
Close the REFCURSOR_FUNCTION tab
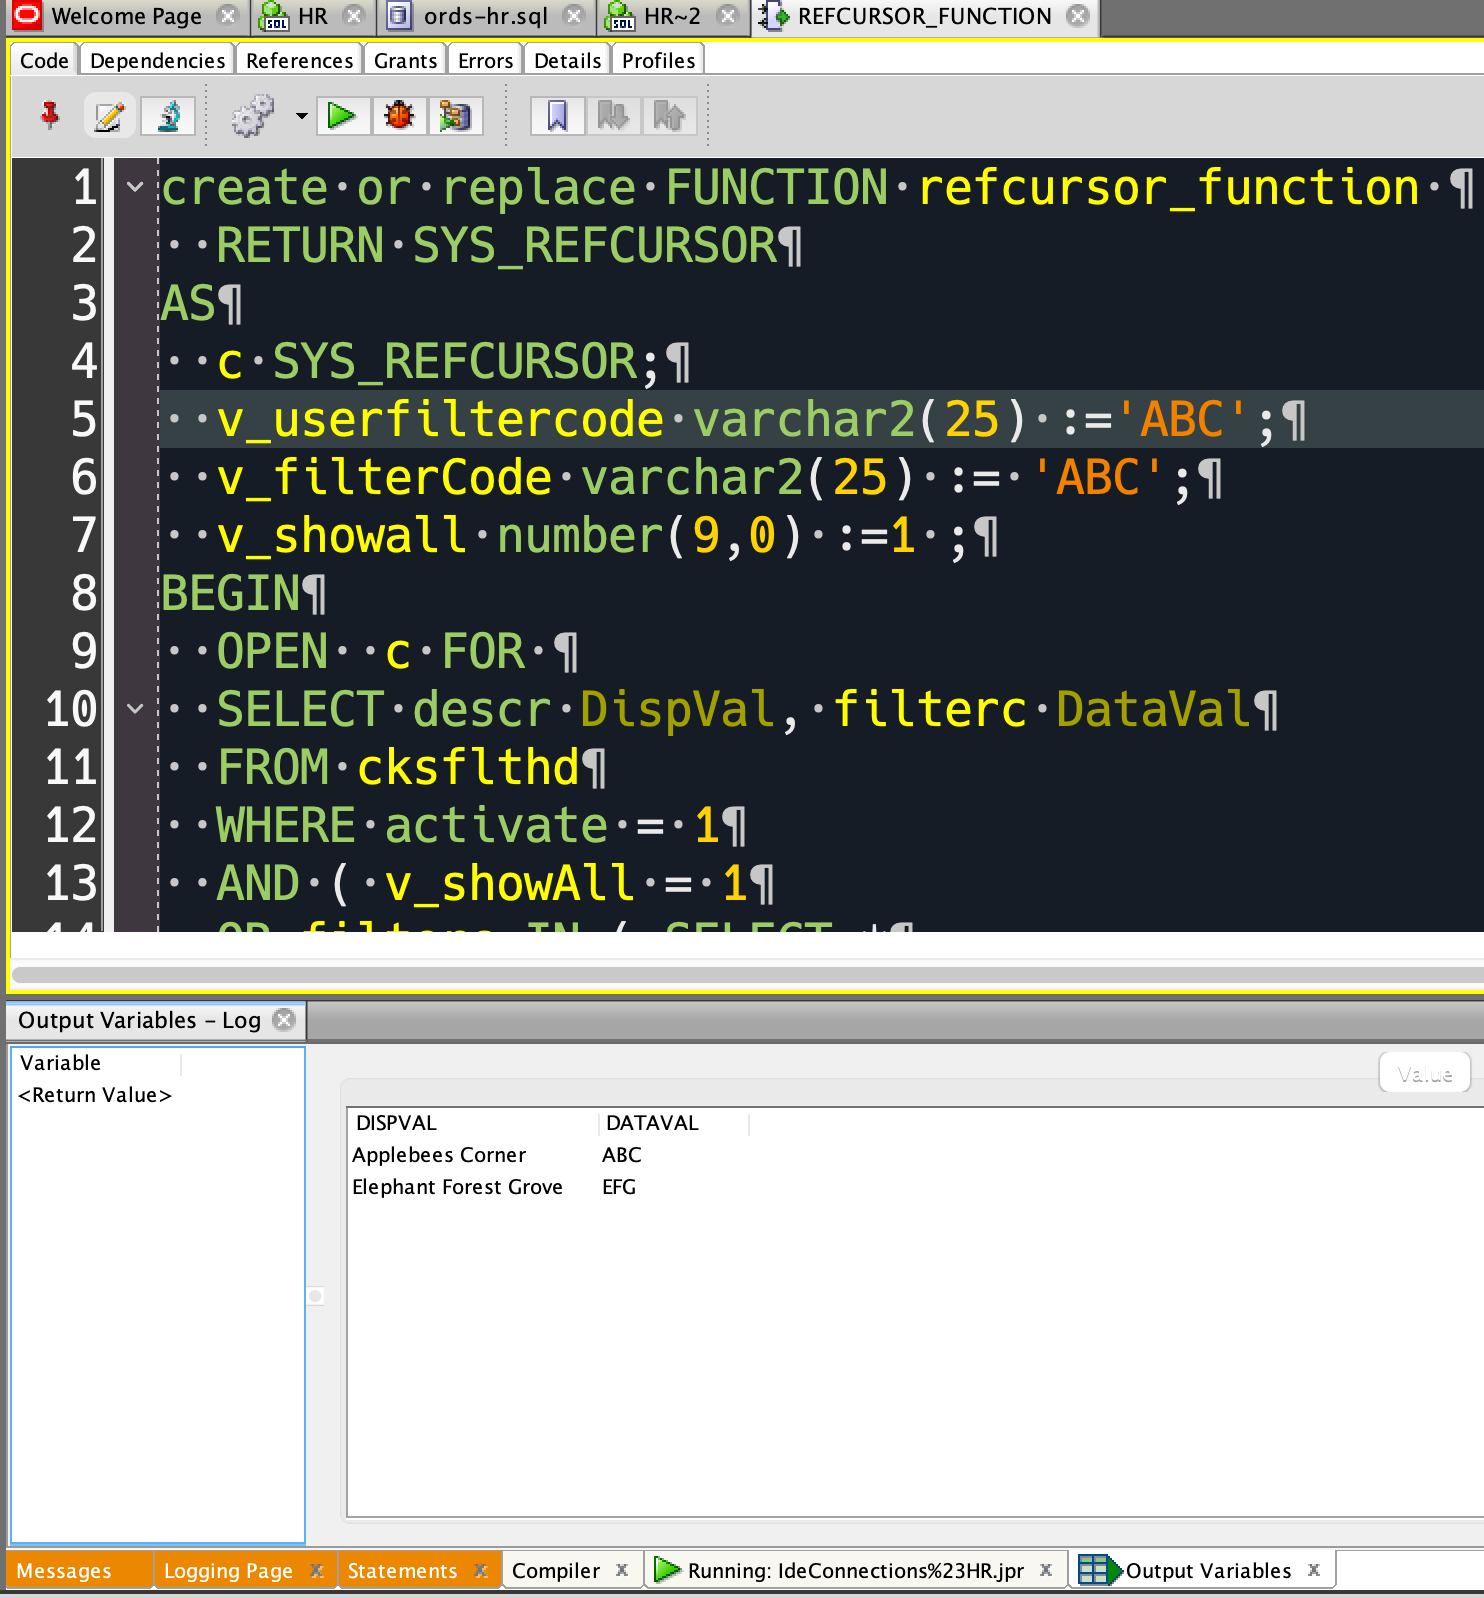coord(1078,16)
